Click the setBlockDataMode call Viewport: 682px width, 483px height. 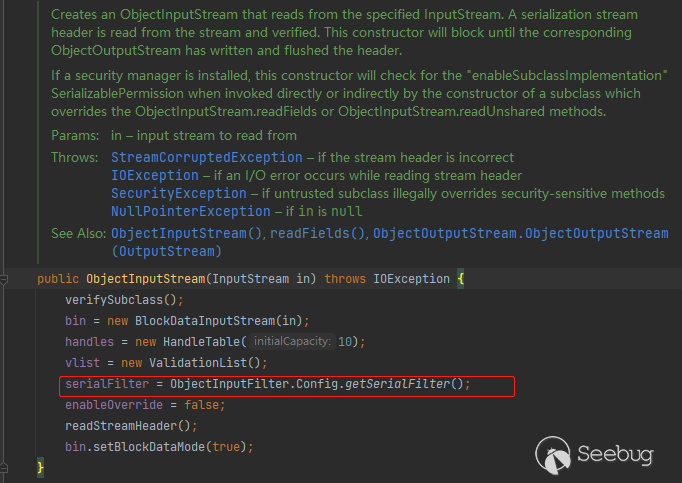tap(149, 447)
